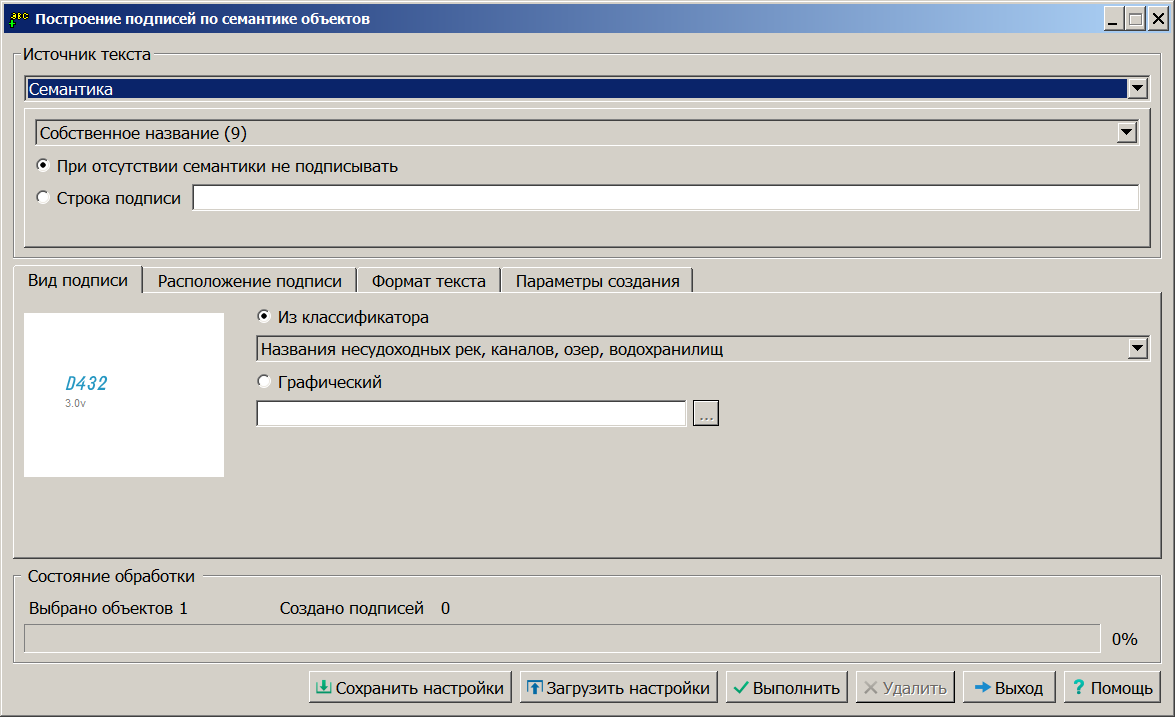Screen dimensions: 1175x717
Task: Click the upload icon on Загрузить настройки
Action: tap(534, 688)
